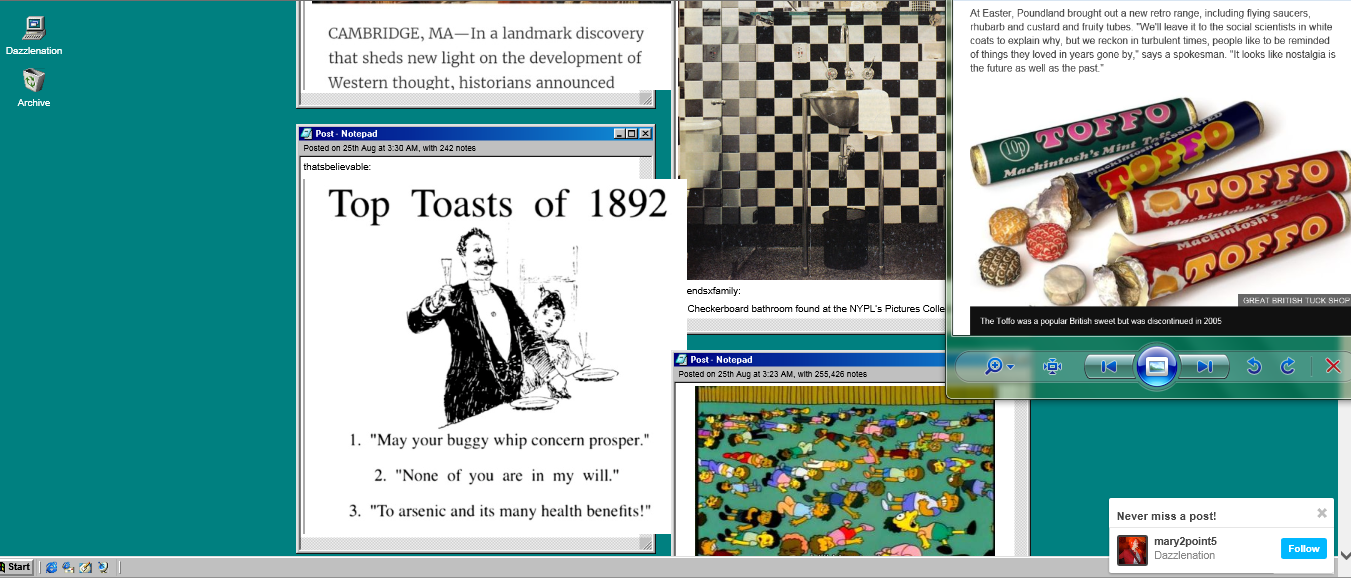Viewport: 1351px width, 579px height.
Task: Click the title bar icon of Toasts Notepad window
Action: [x=306, y=133]
